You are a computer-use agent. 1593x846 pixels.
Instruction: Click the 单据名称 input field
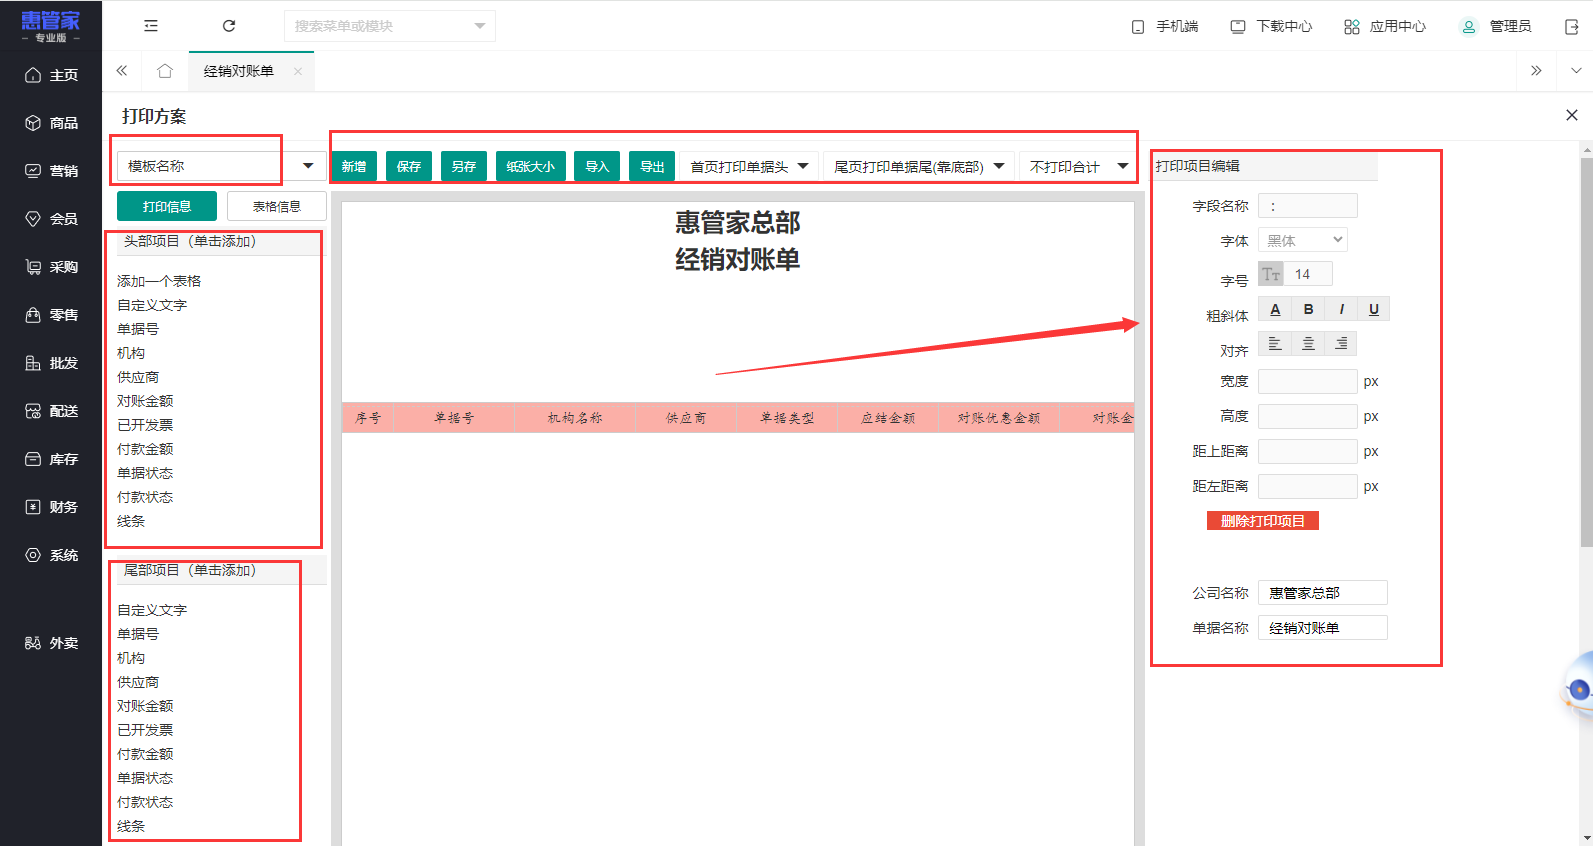[x=1323, y=628]
